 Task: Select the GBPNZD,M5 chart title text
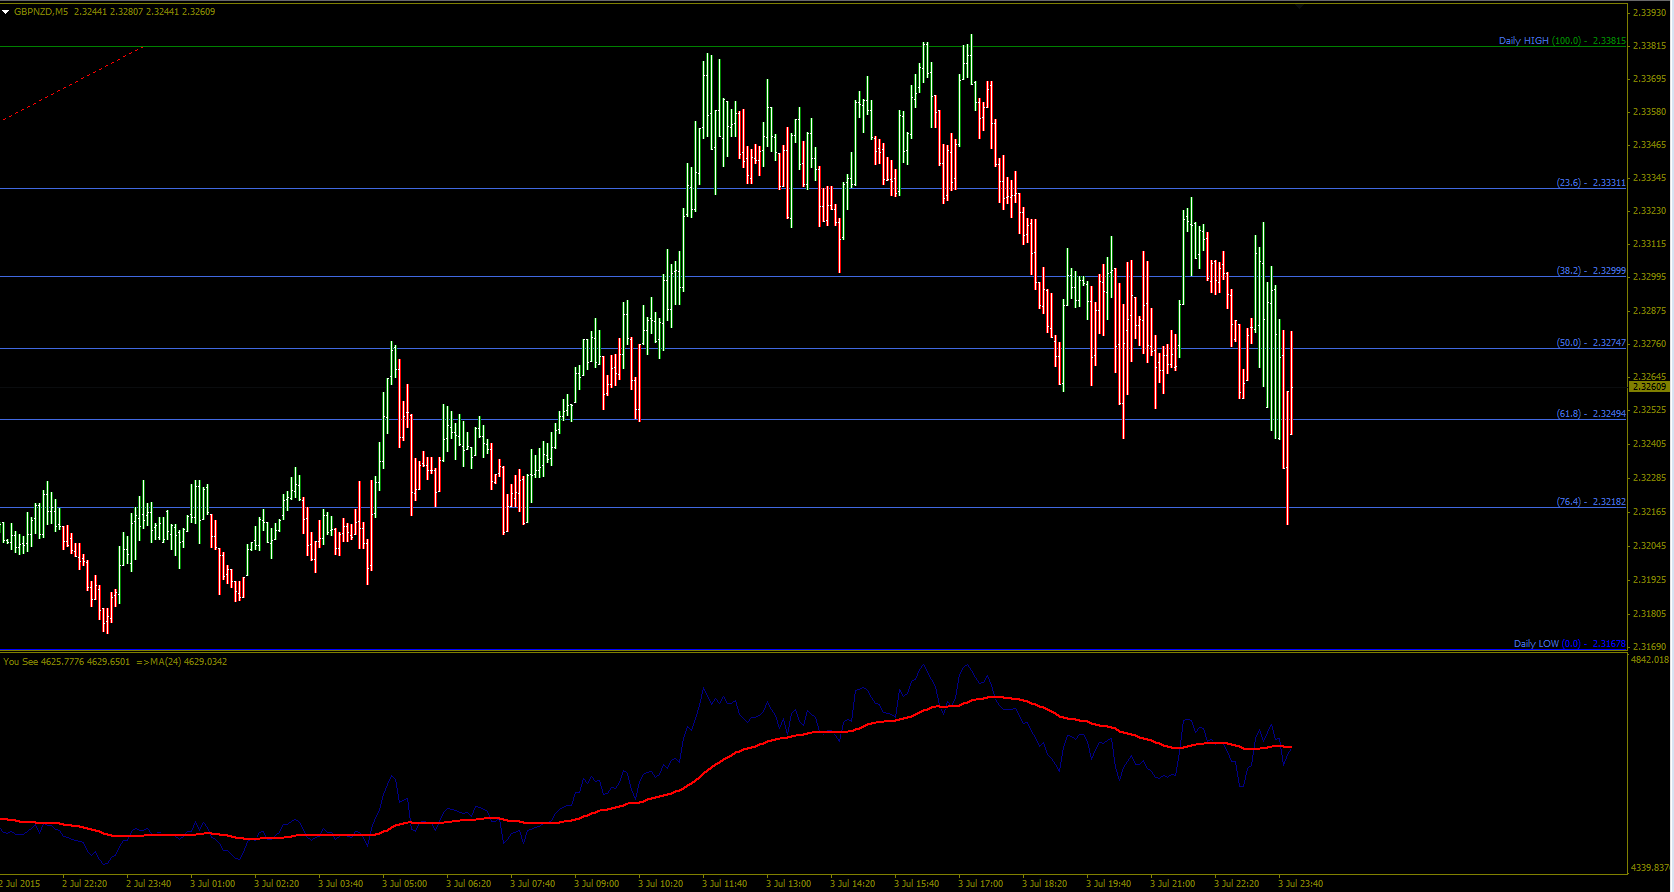41,12
